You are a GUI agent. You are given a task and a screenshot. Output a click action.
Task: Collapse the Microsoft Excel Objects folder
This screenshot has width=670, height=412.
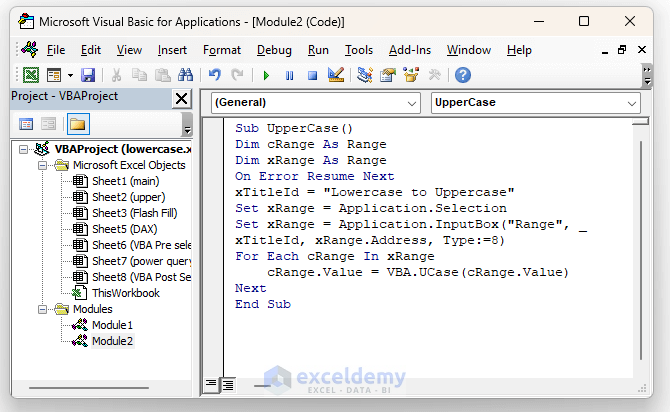[42, 165]
